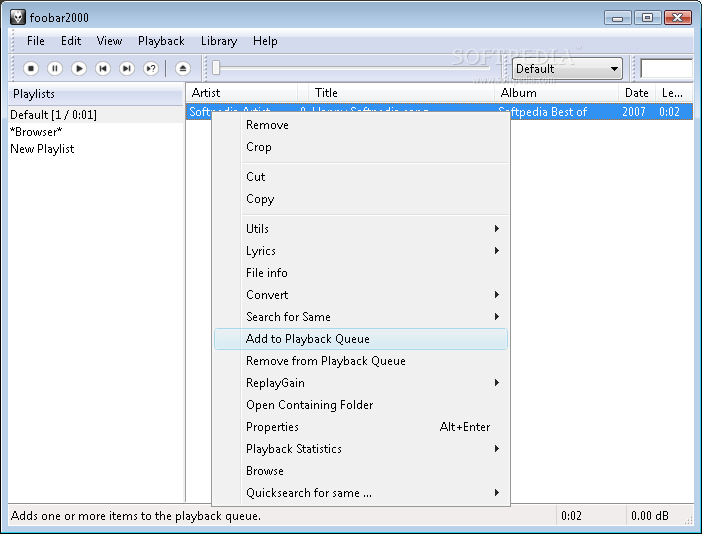Viewport: 702px width, 534px height.
Task: Go to the previous track
Action: point(103,68)
